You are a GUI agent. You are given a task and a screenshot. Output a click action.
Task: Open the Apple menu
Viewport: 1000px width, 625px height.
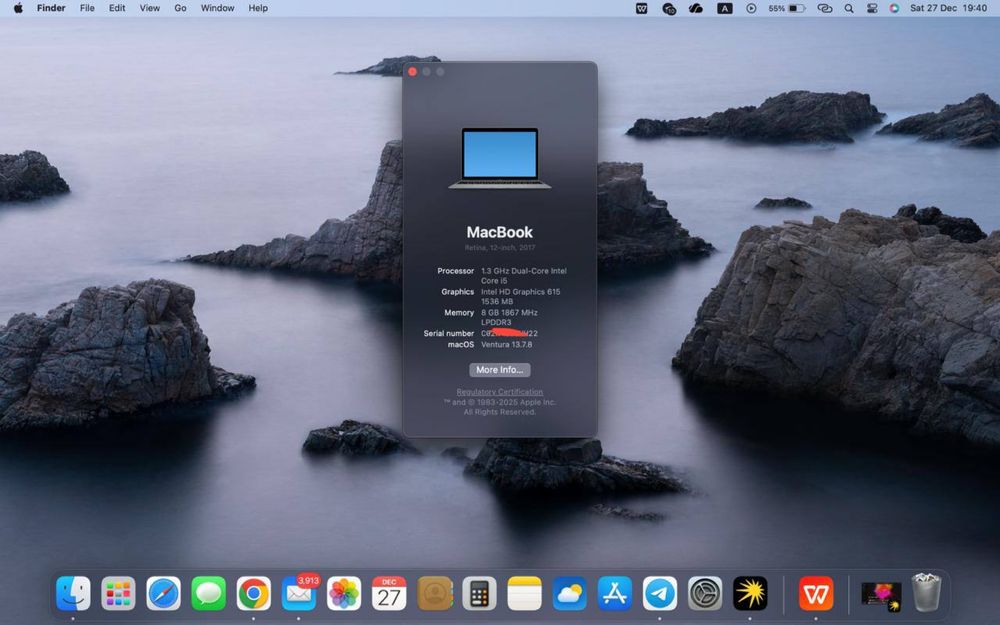[18, 8]
